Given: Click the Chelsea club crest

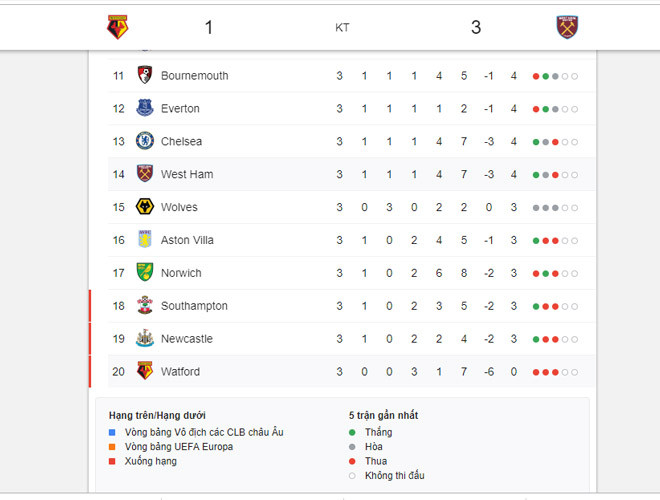Looking at the screenshot, I should tap(145, 141).
